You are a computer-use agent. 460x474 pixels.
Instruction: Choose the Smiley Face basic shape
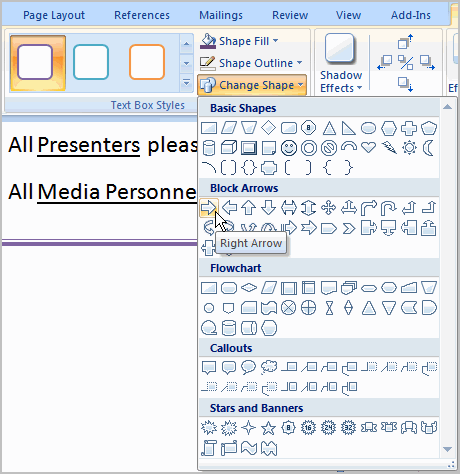pos(289,148)
